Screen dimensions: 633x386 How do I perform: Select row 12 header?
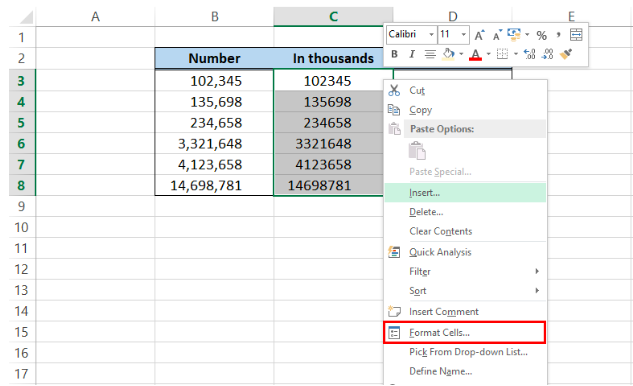(x=21, y=269)
